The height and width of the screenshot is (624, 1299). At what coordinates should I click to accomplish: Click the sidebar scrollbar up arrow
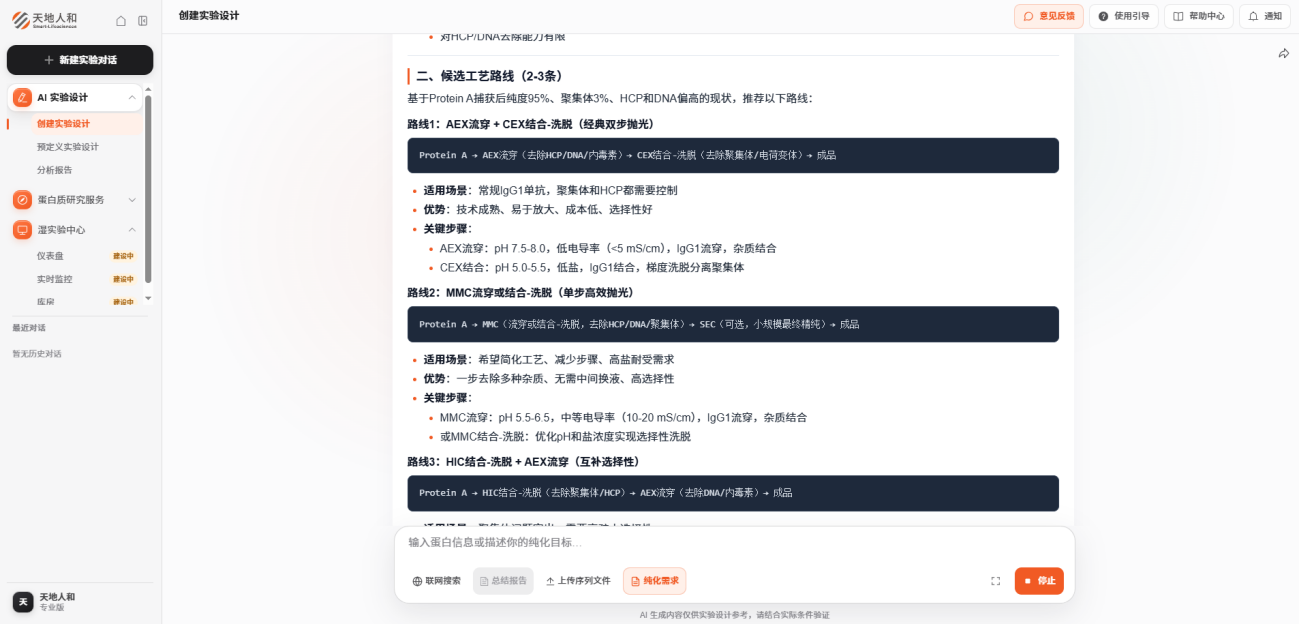click(148, 88)
